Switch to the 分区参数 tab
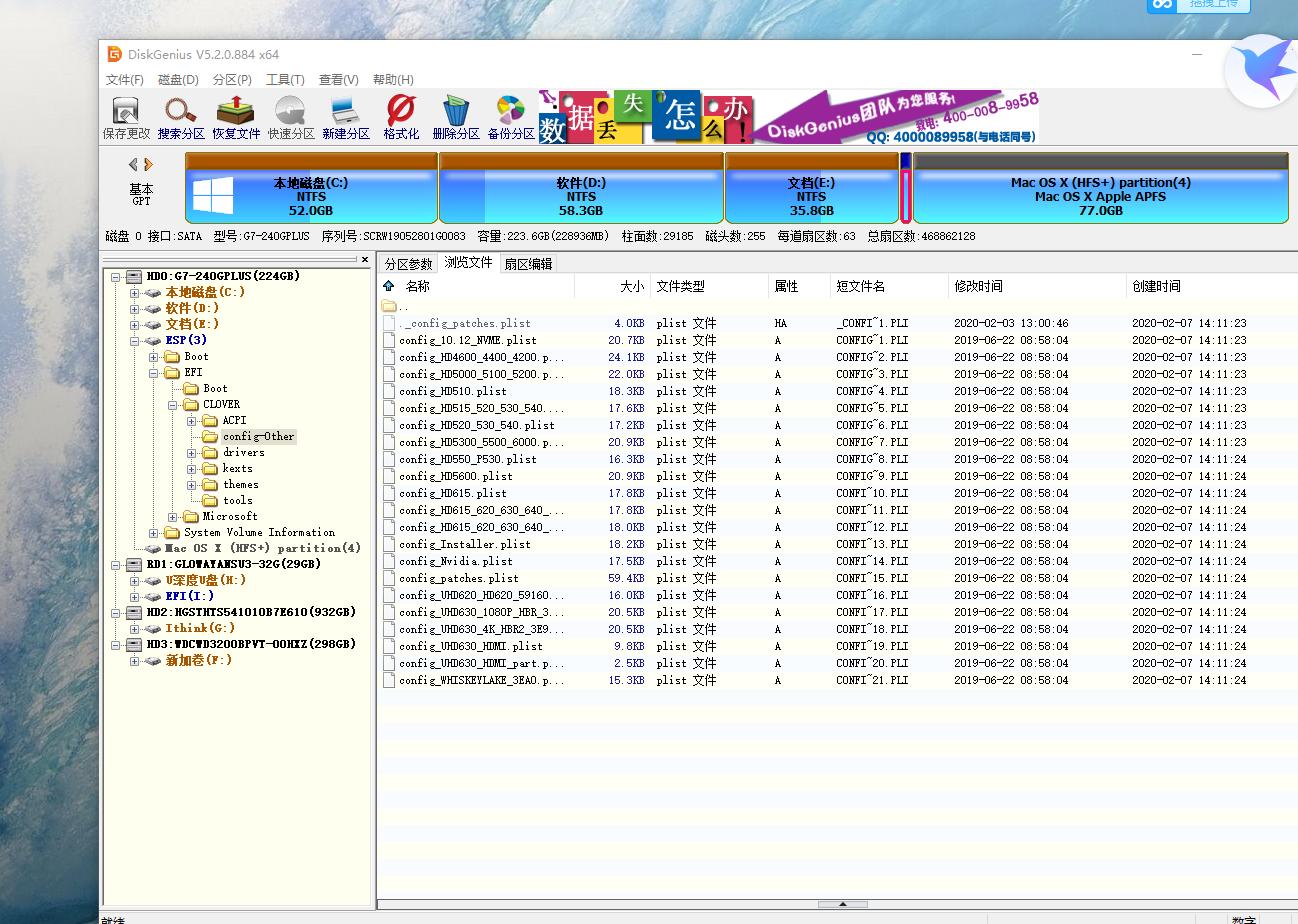 (408, 264)
